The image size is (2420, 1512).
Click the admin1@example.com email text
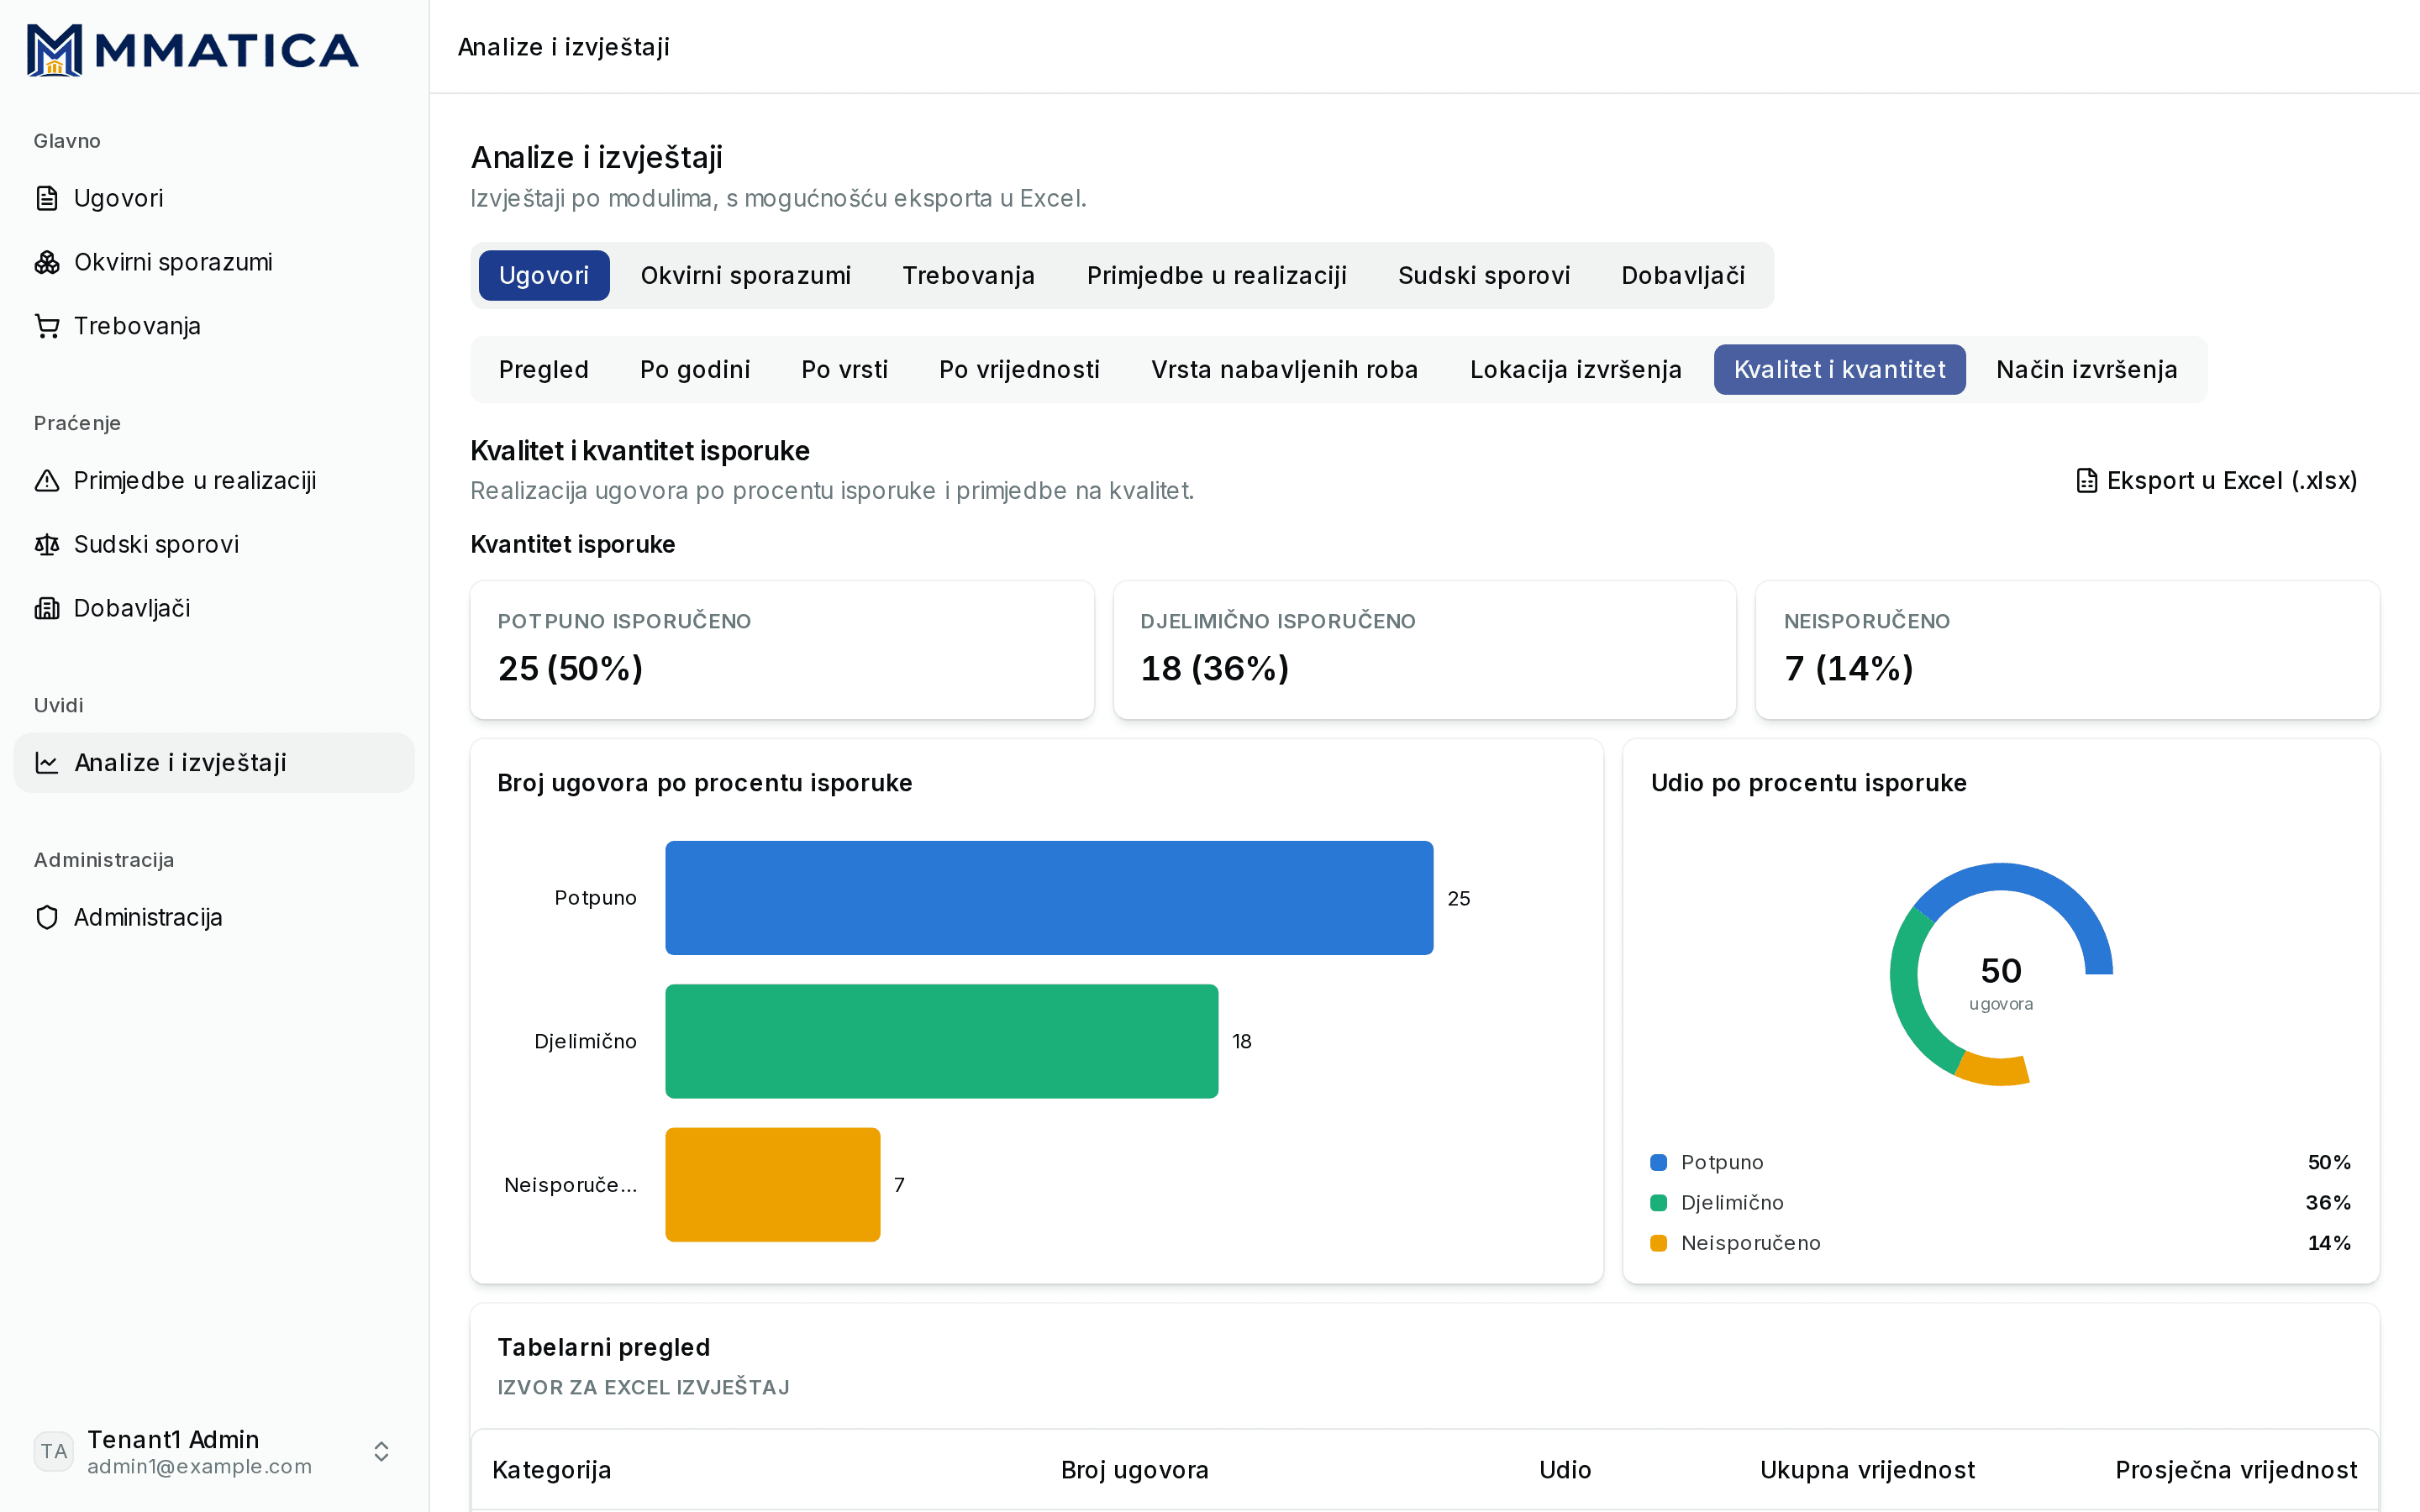coord(199,1467)
